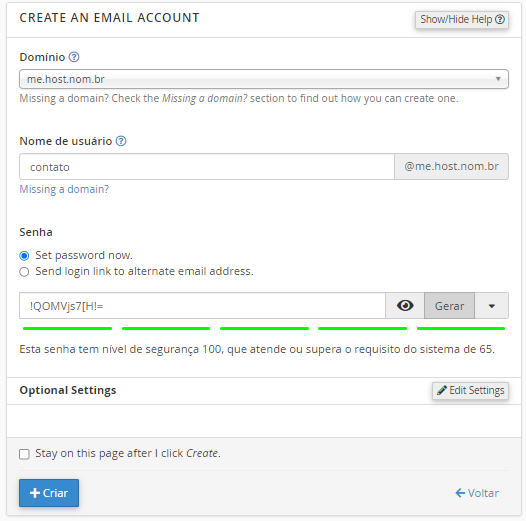Viewport: 526px width, 521px height.
Task: Click the question mark on Show/Hide Help
Action: [500, 19]
